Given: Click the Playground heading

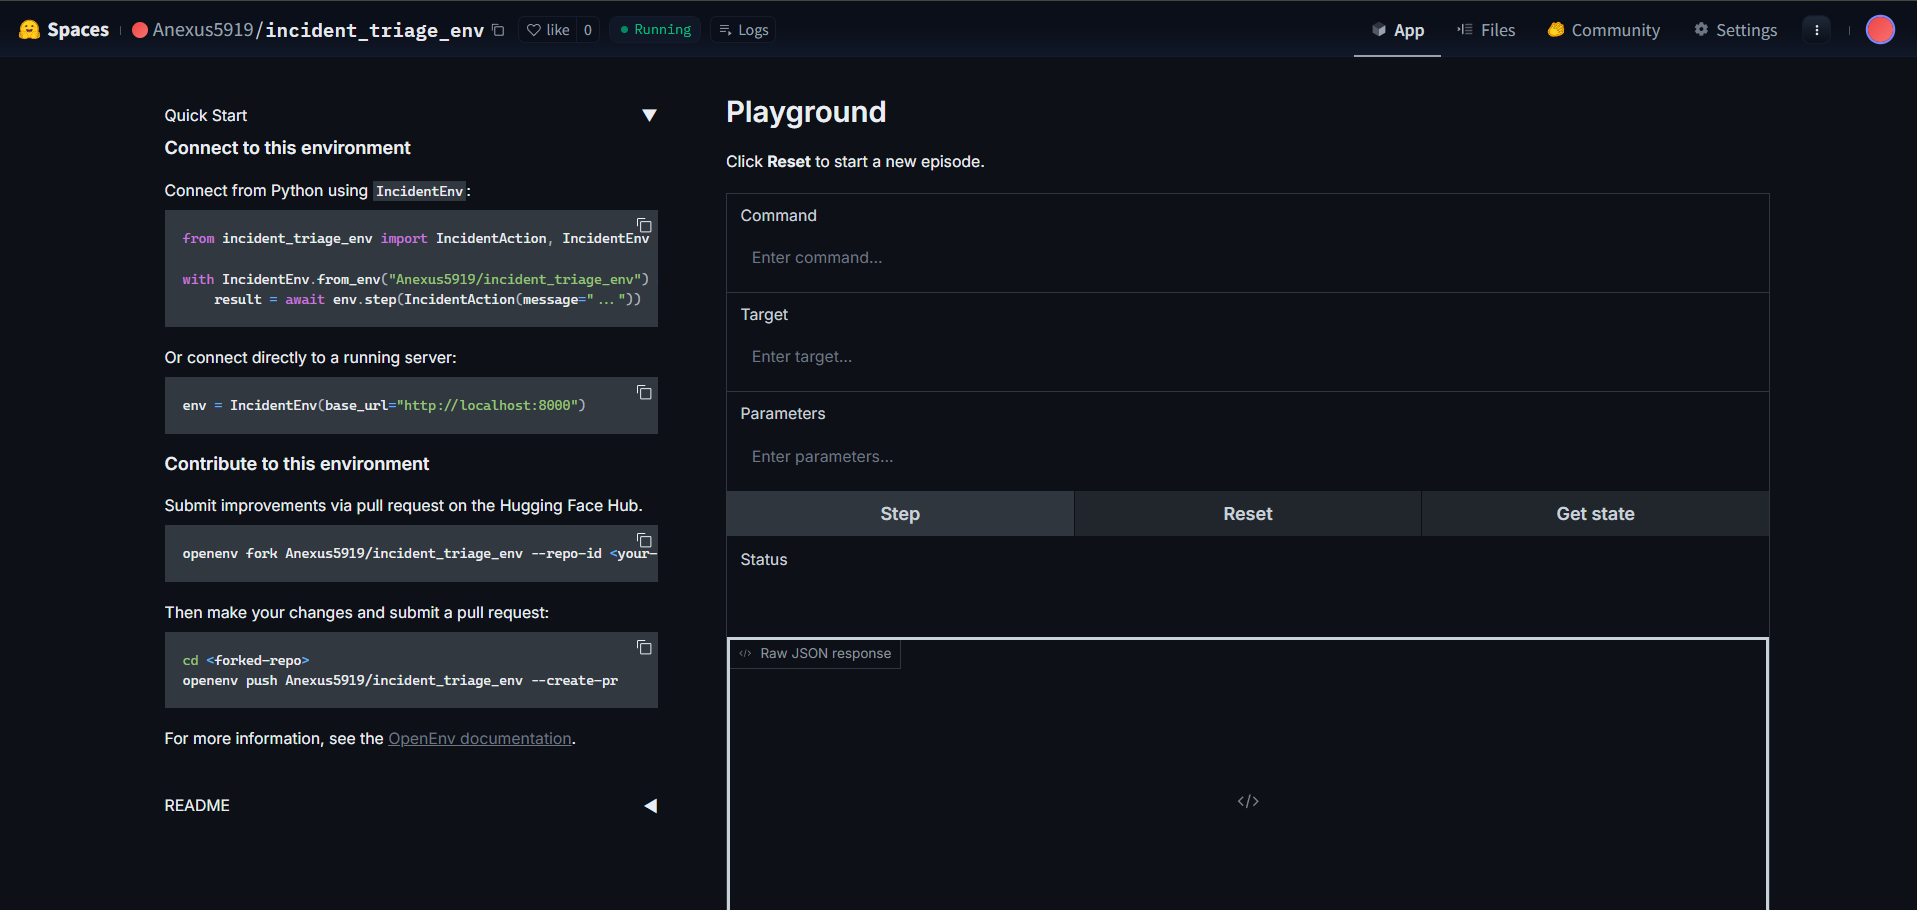Looking at the screenshot, I should point(806,112).
